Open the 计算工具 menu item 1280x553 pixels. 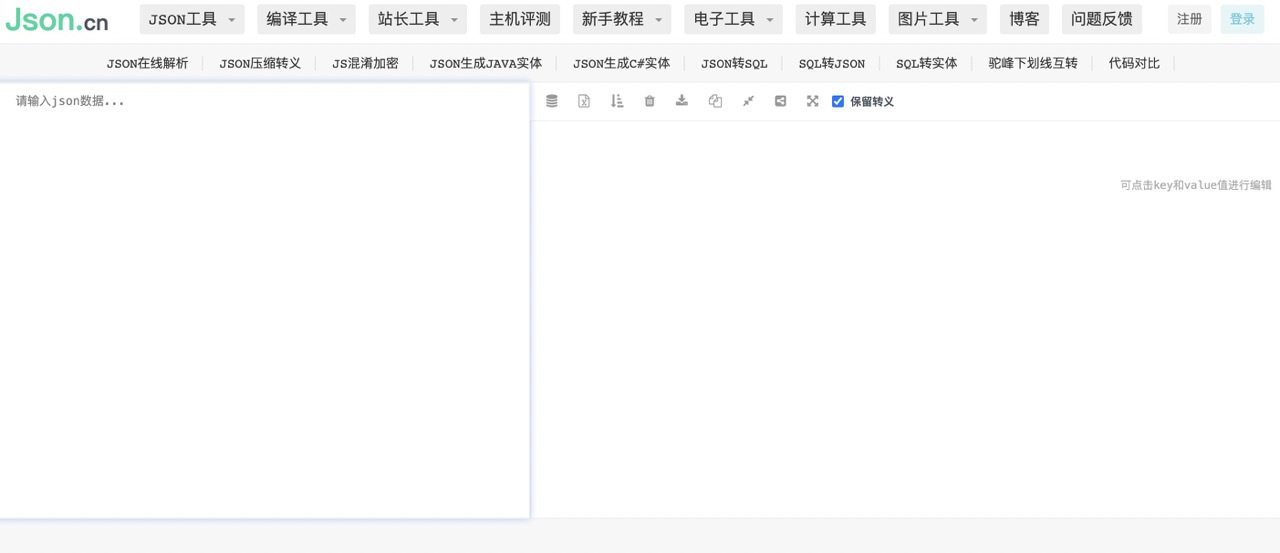point(835,19)
